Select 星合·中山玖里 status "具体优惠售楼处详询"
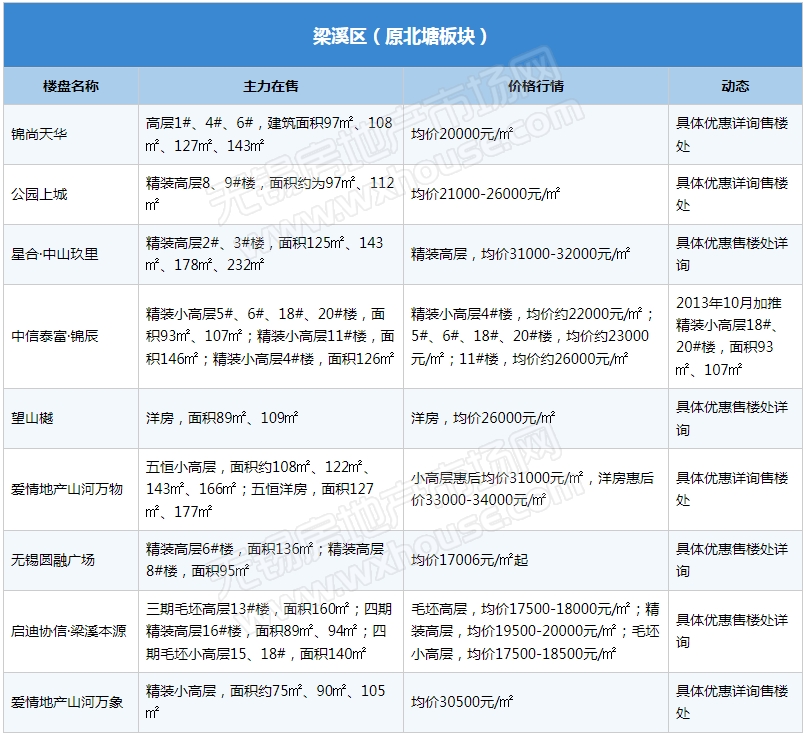This screenshot has width=806, height=738. (732, 253)
